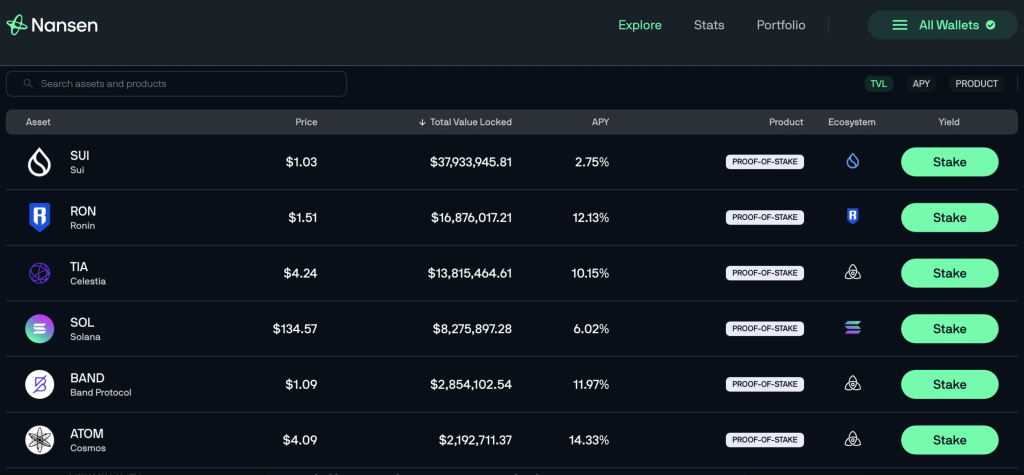Click the TIA Celestia asset icon
The height and width of the screenshot is (475, 1024).
[x=39, y=273]
